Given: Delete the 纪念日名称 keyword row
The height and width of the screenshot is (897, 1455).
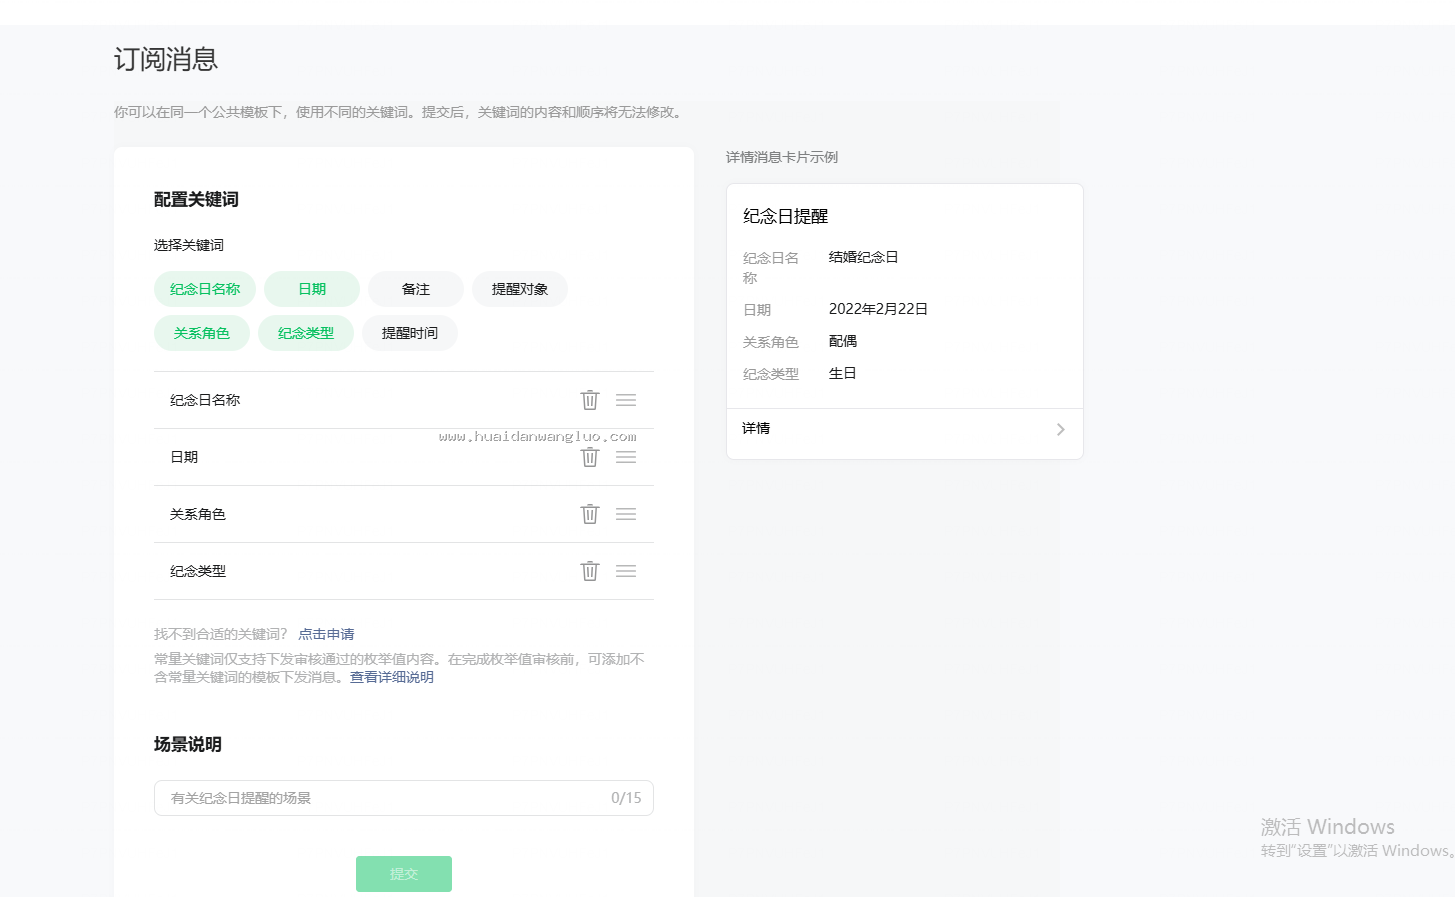Looking at the screenshot, I should coord(590,400).
